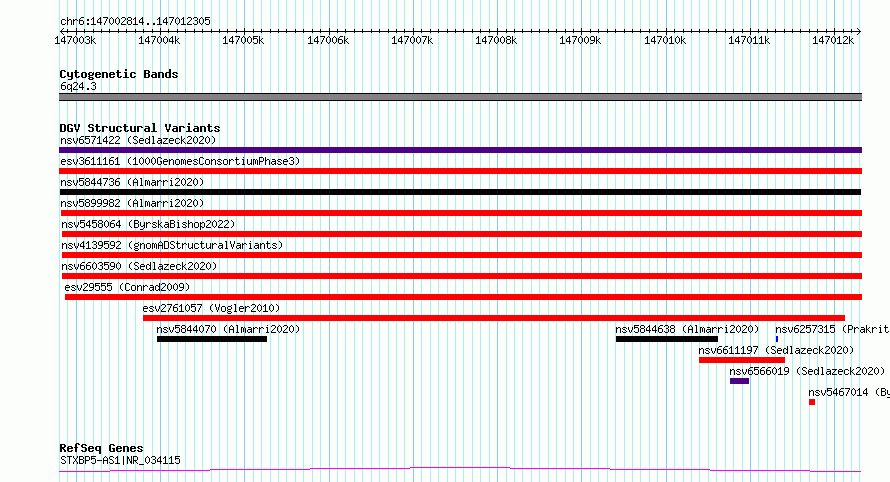Click the red esv2761057 variant bar
The image size is (890, 482).
tap(494, 318)
